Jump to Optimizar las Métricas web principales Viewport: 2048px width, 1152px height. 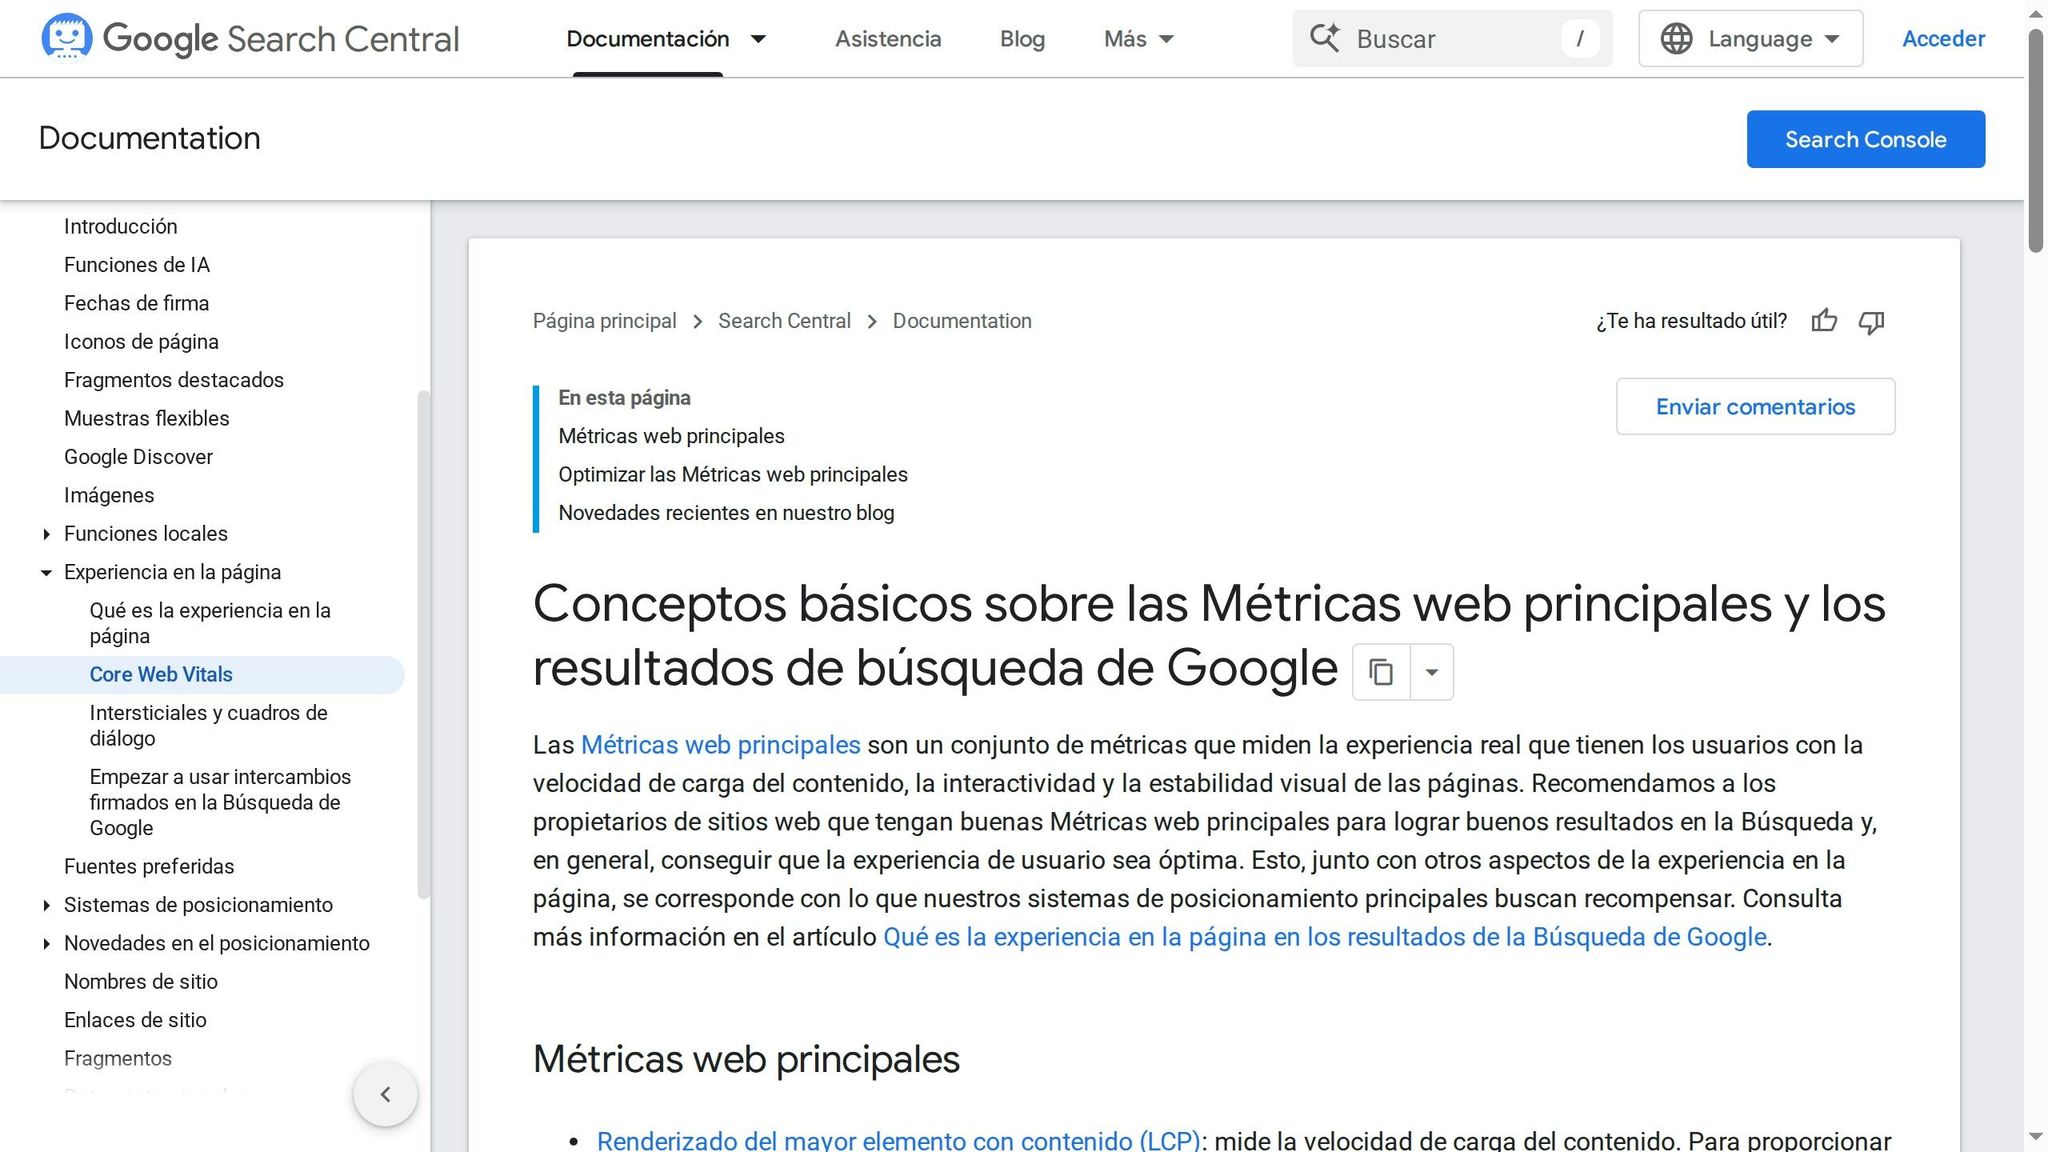(x=733, y=474)
